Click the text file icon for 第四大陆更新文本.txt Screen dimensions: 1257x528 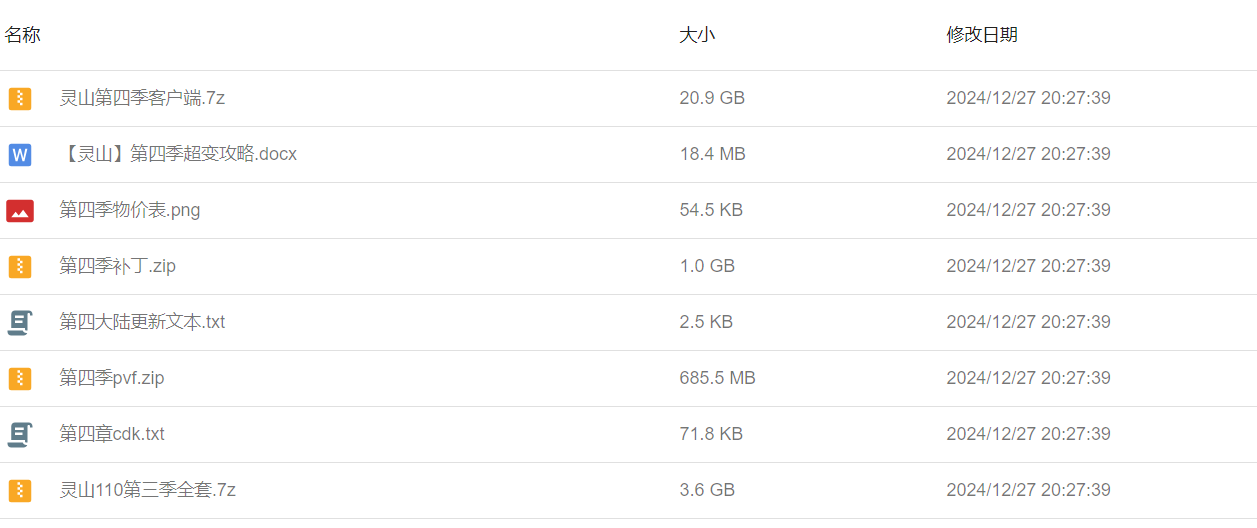[x=20, y=322]
